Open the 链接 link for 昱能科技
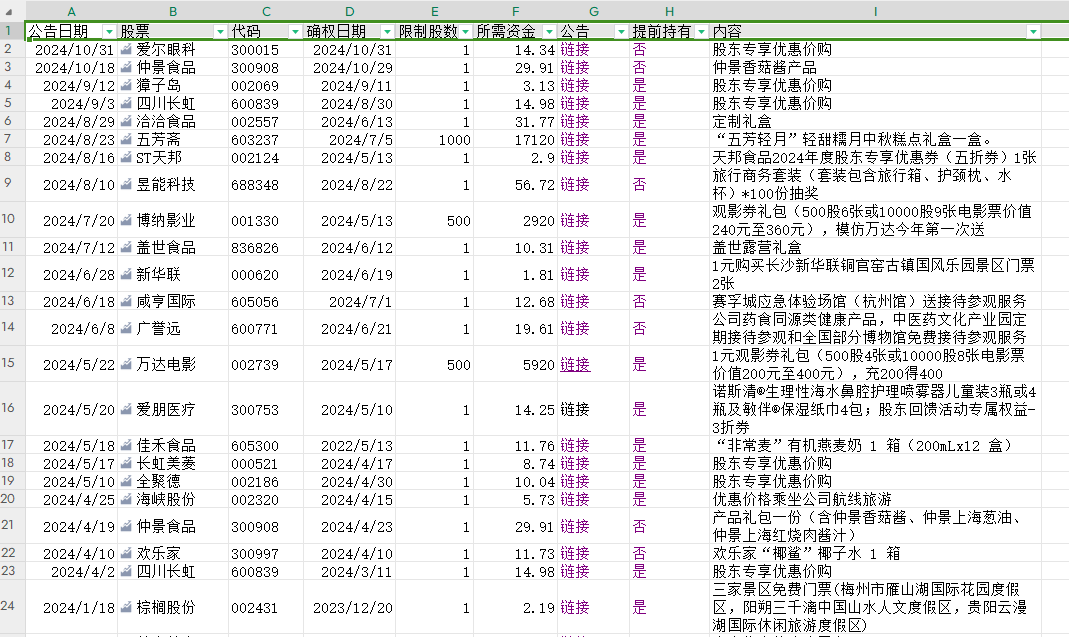 575,184
